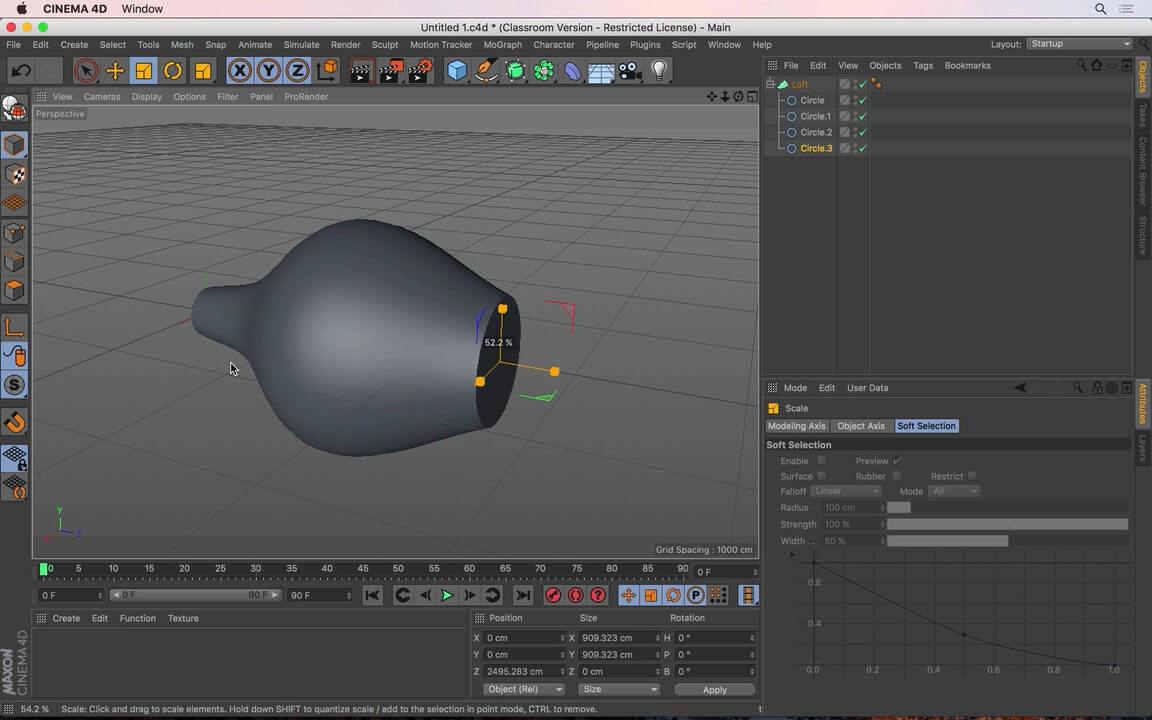
Task: Uncheck the Preview checkbox
Action: click(x=897, y=461)
